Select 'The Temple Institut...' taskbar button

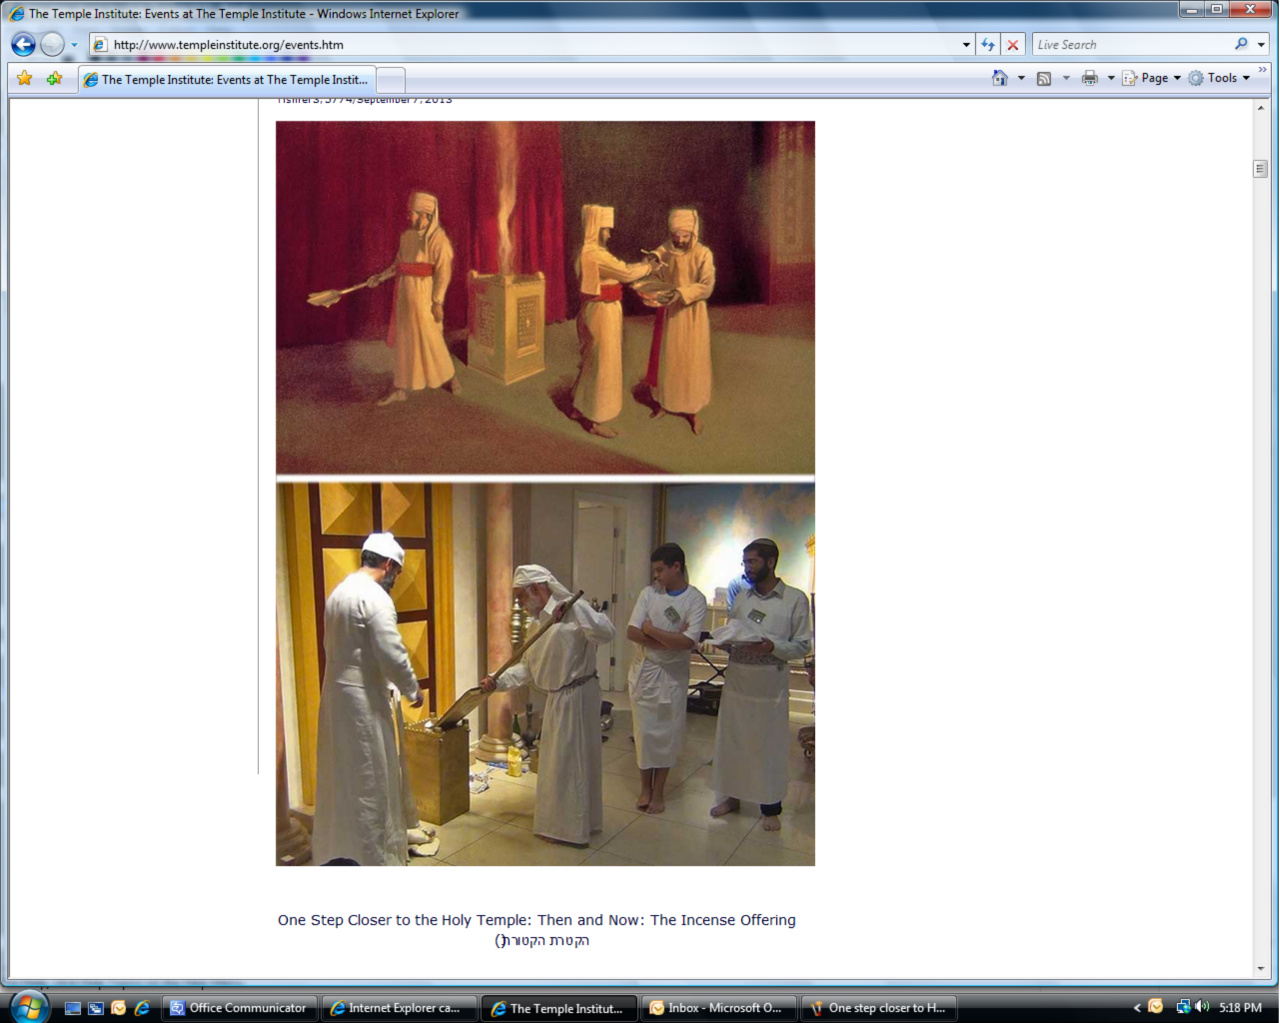(x=559, y=1008)
